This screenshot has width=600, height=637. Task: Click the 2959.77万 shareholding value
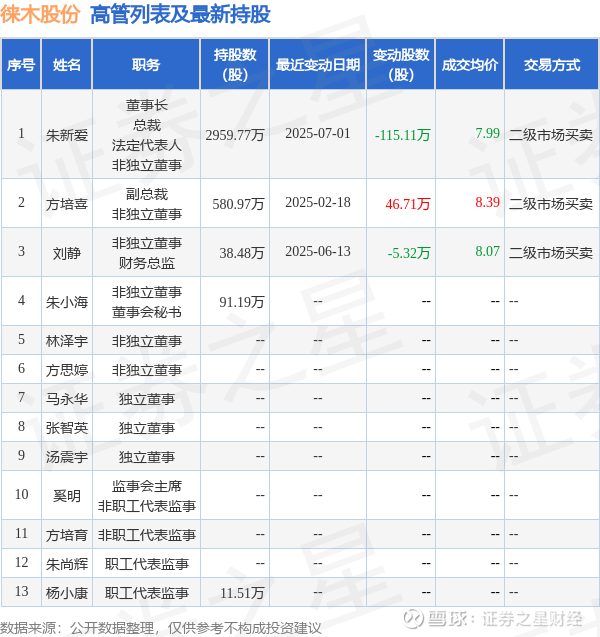235,135
